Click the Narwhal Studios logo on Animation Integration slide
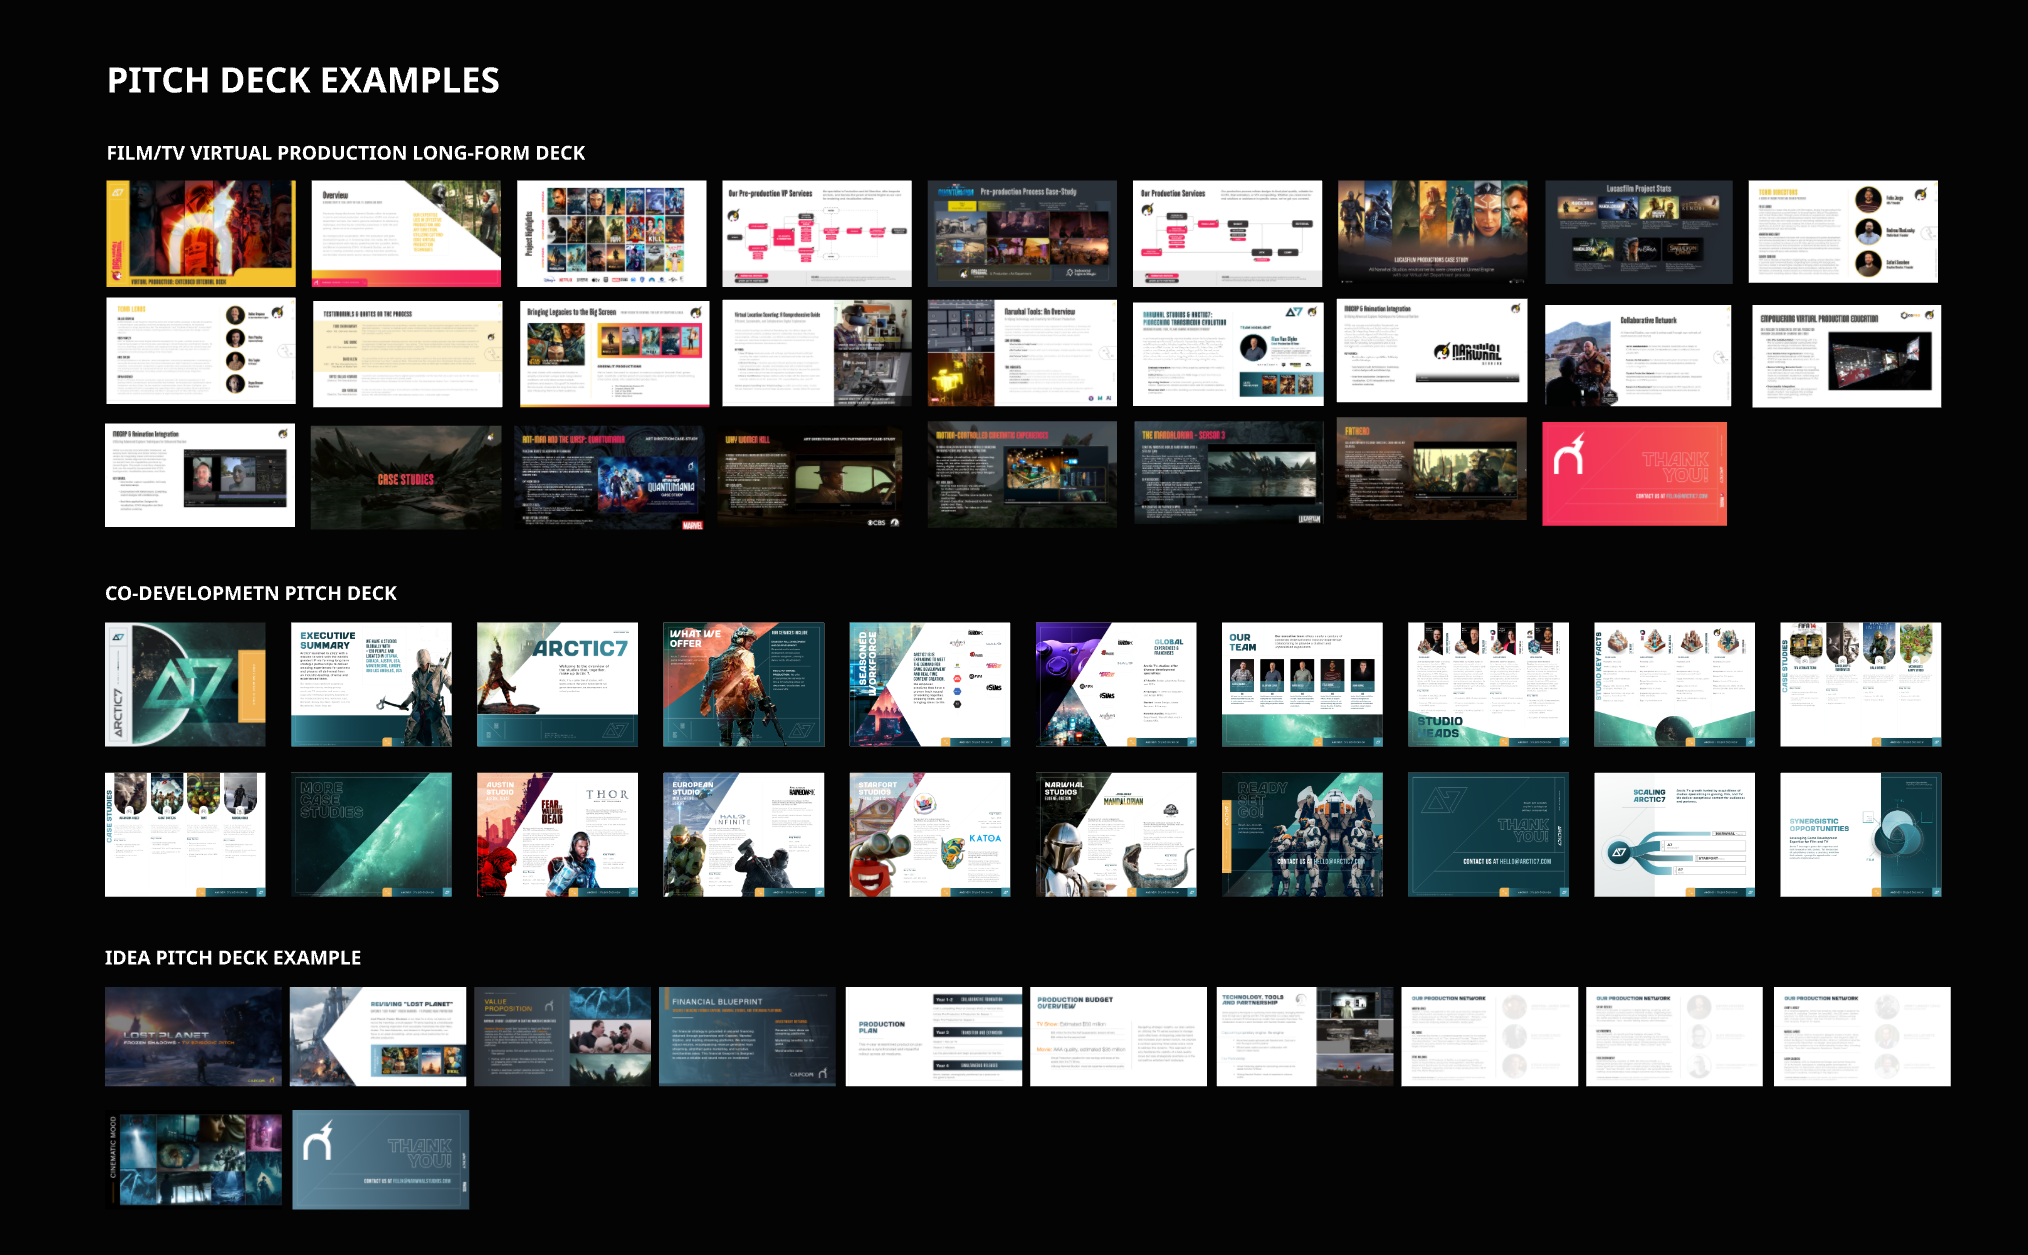Viewport: 2028px width, 1255px height. pyautogui.click(x=1468, y=353)
